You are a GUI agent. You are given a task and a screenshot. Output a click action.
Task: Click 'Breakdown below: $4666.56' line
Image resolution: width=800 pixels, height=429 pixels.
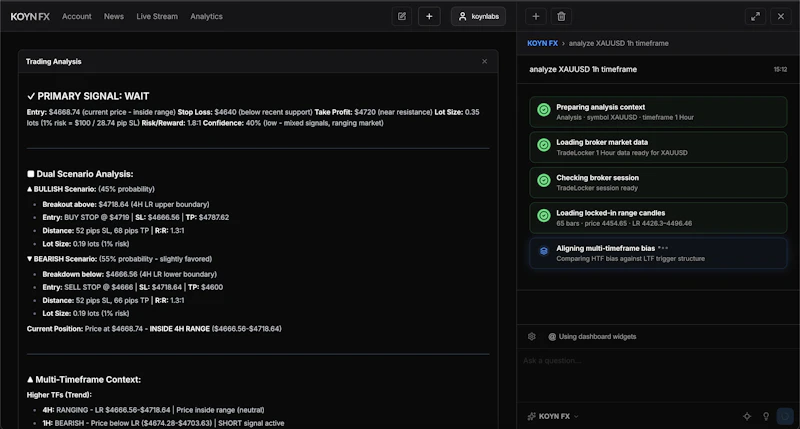130,274
